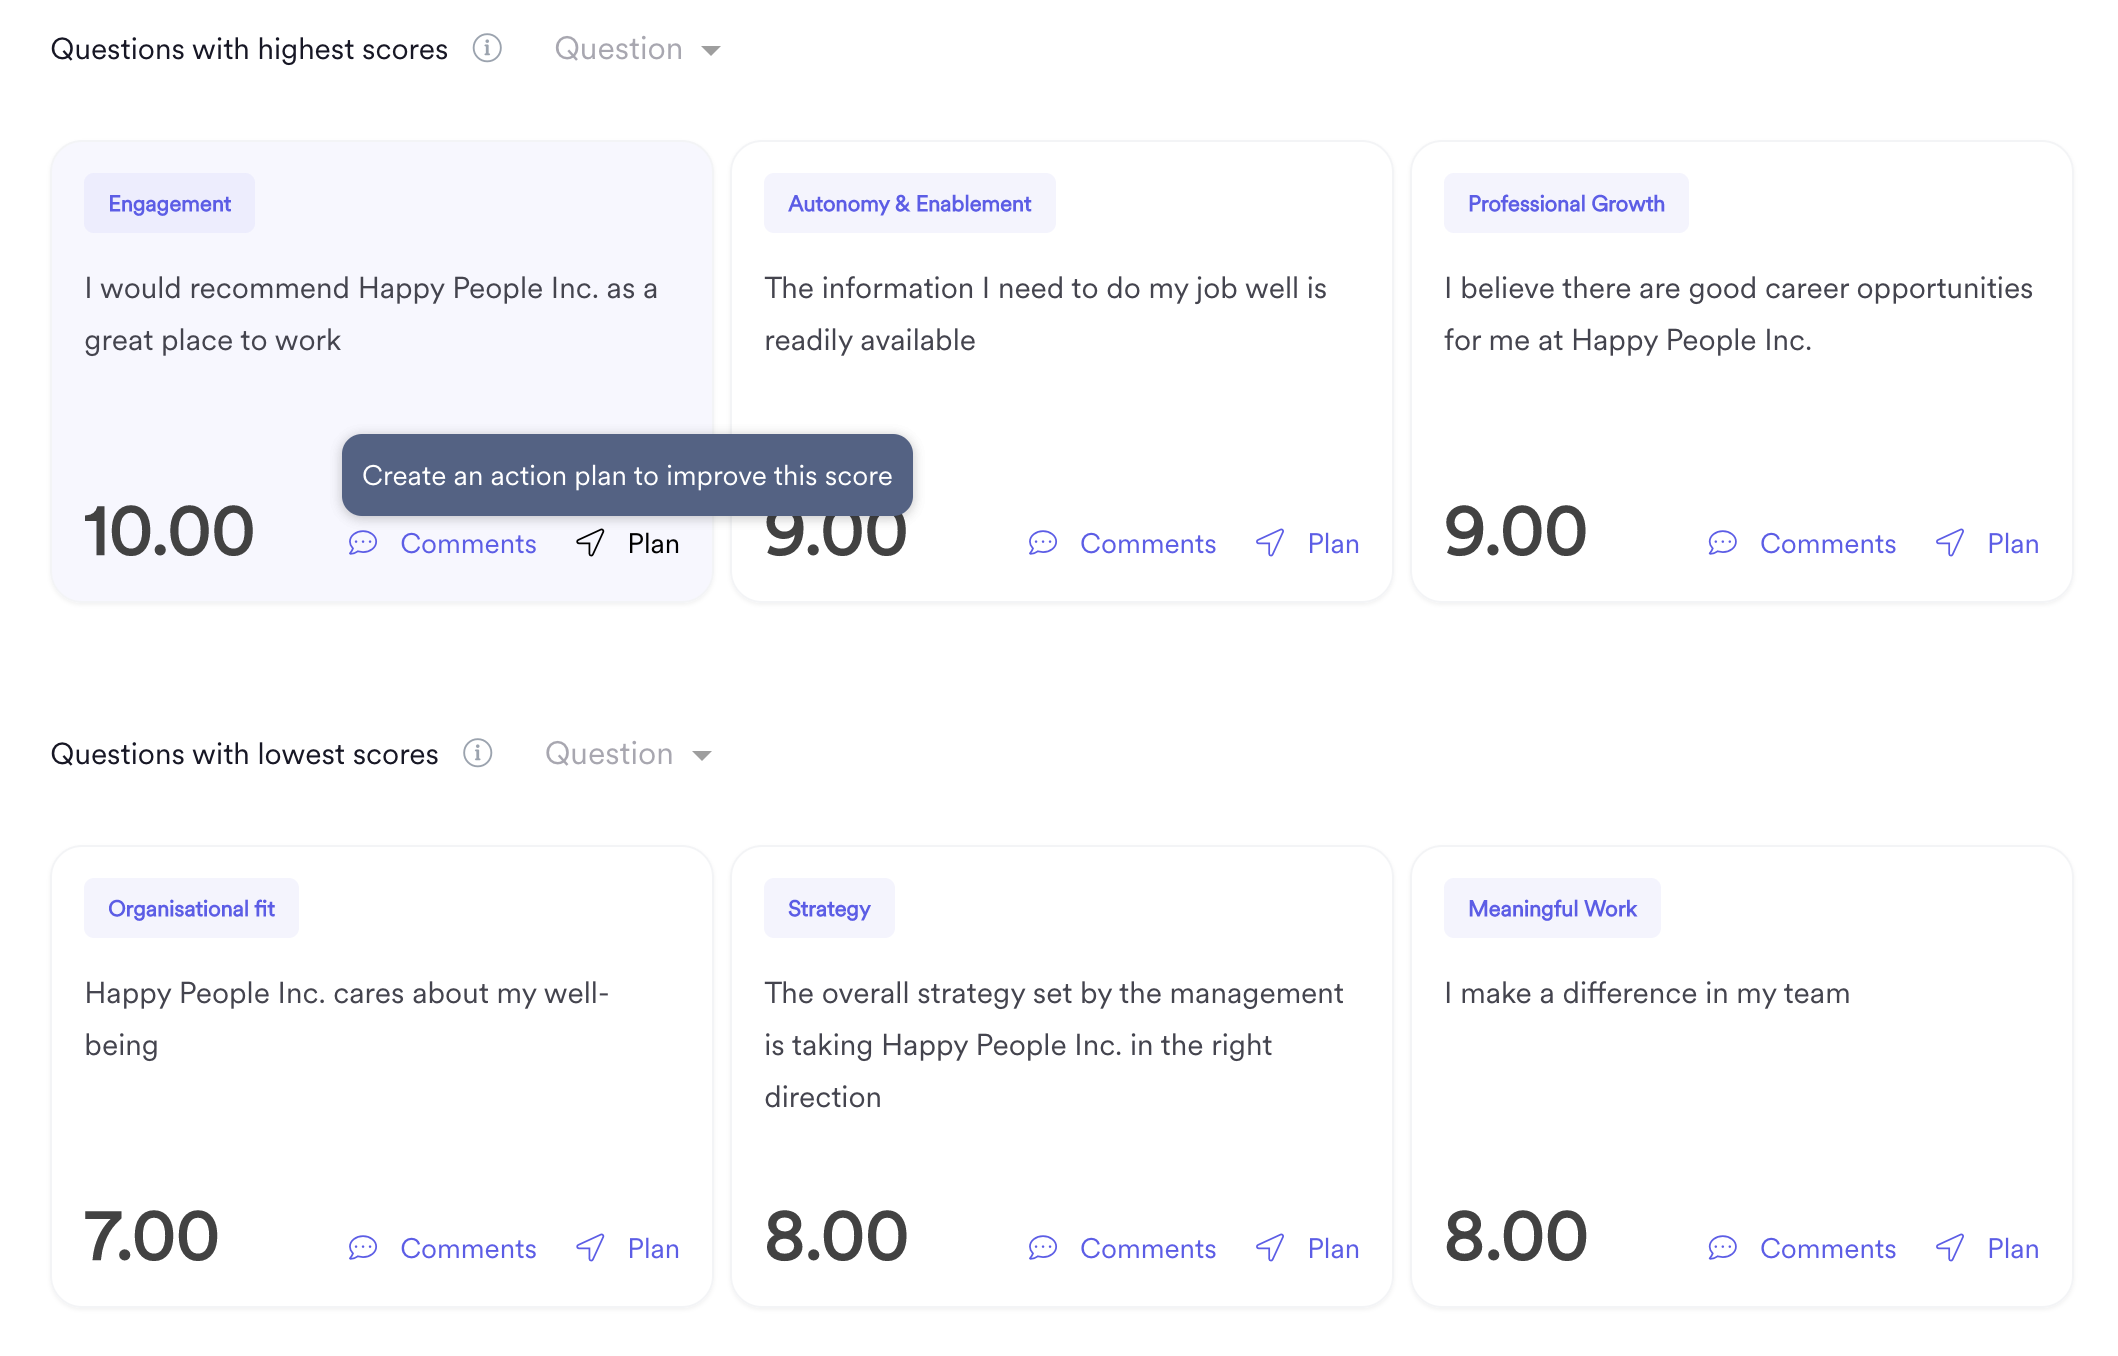Open Comments link on Professional Growth card
The height and width of the screenshot is (1356, 2118).
pos(1828,543)
